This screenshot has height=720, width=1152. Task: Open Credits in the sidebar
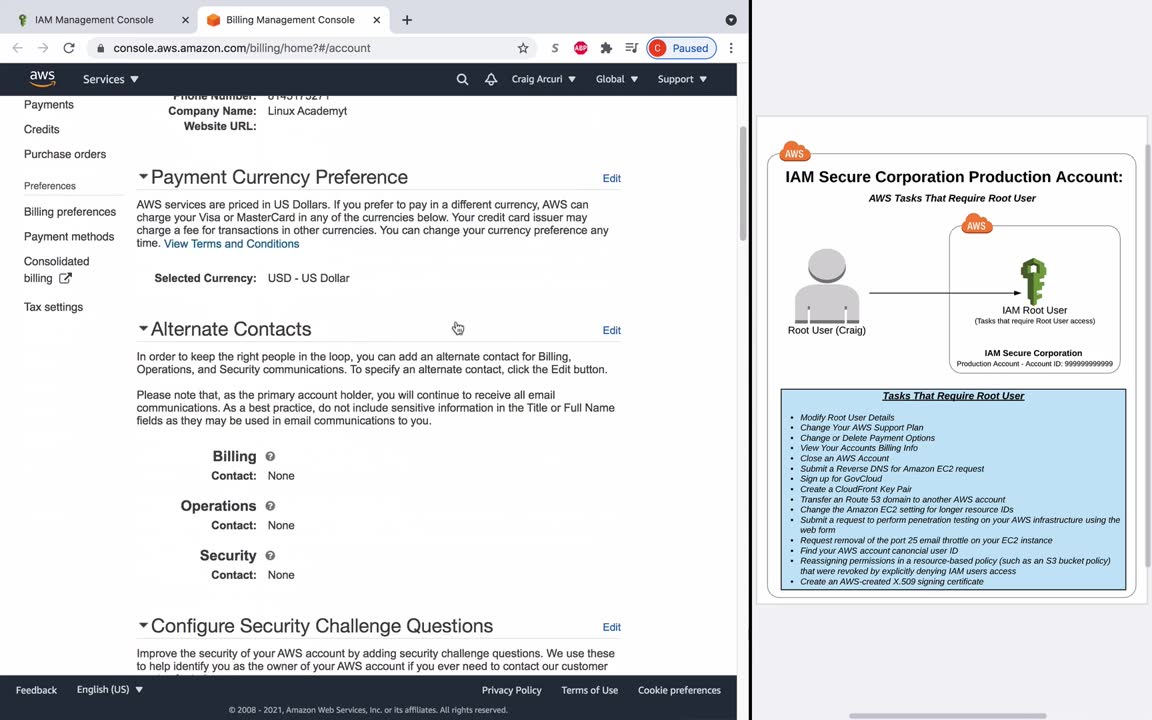(41, 129)
